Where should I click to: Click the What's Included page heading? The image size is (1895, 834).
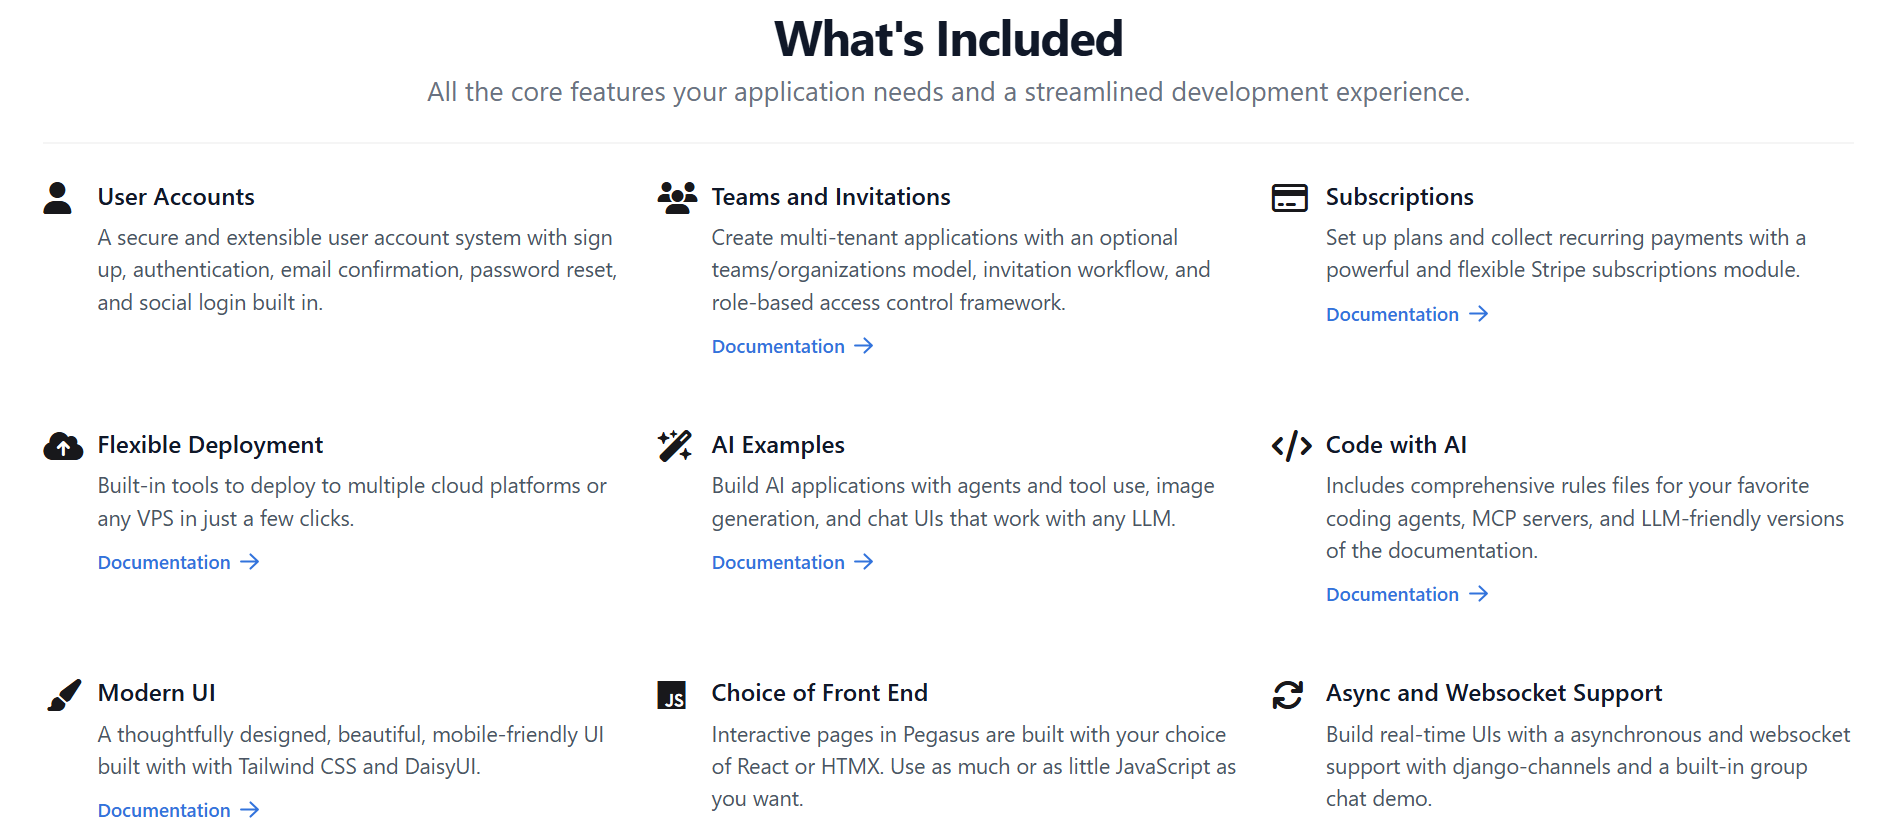pyautogui.click(x=947, y=40)
